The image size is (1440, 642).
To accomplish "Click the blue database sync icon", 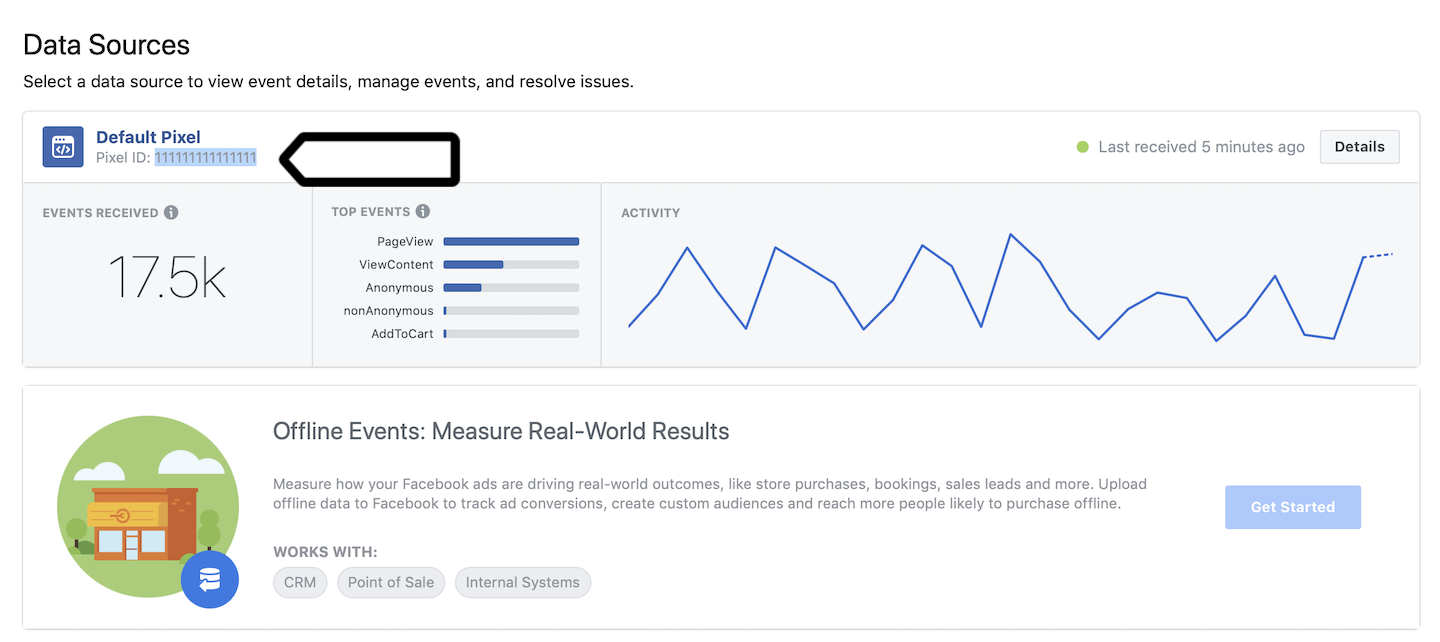I will click(210, 579).
